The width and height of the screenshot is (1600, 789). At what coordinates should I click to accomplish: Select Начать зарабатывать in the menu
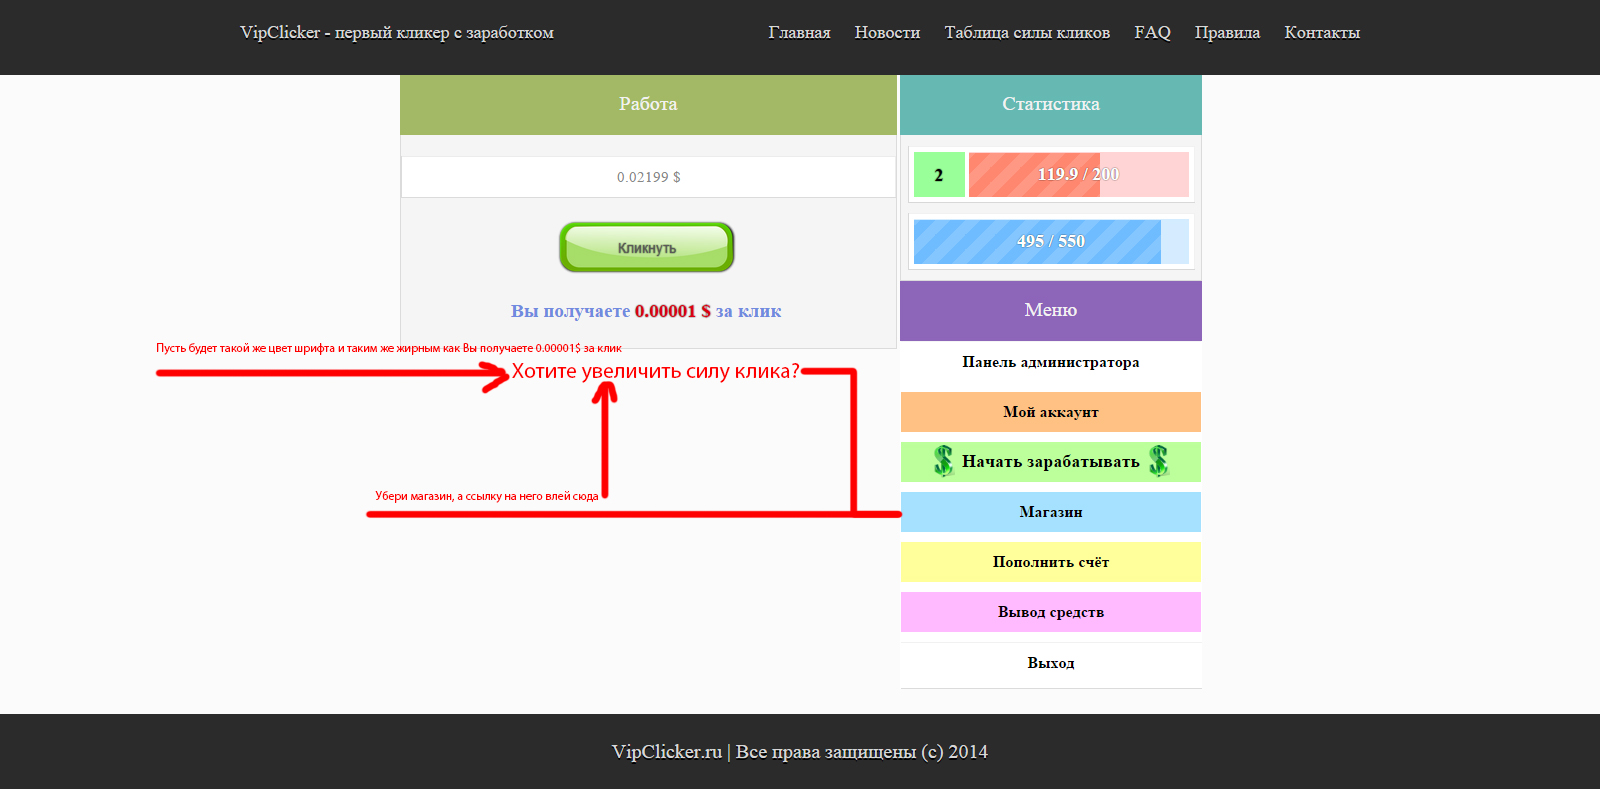[1051, 462]
